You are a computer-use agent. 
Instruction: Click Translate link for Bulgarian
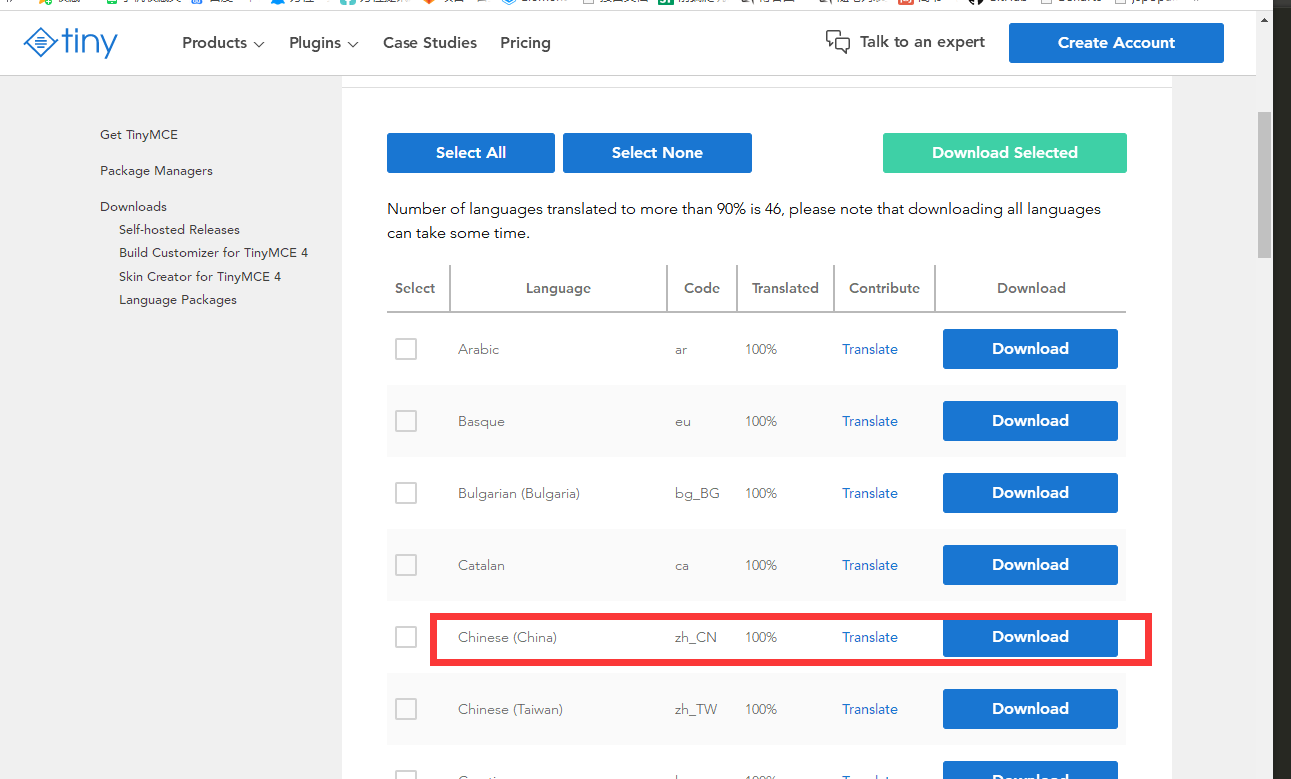click(x=870, y=493)
